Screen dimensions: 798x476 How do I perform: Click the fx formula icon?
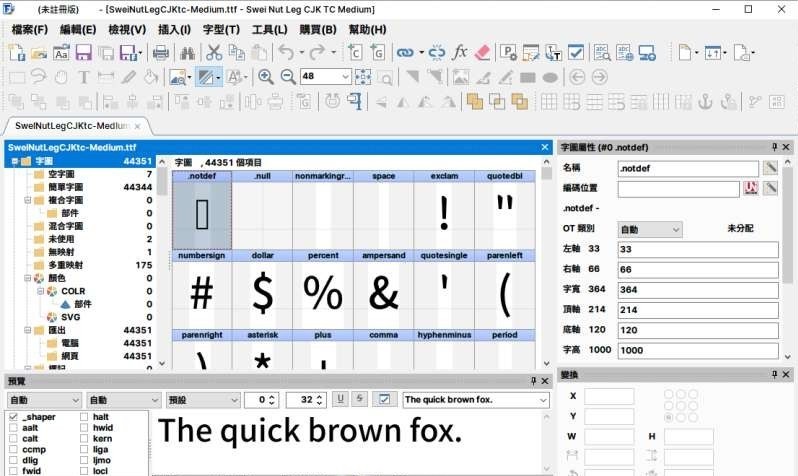[x=460, y=52]
